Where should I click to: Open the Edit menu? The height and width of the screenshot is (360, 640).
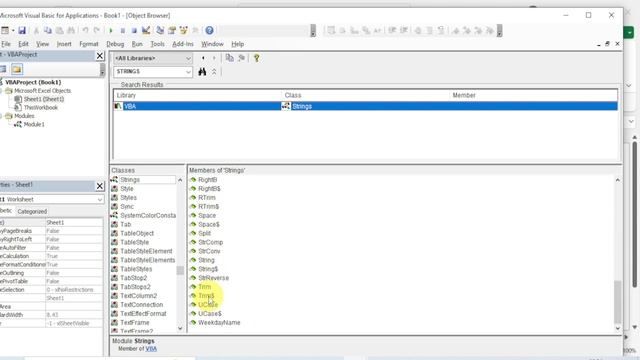23,44
